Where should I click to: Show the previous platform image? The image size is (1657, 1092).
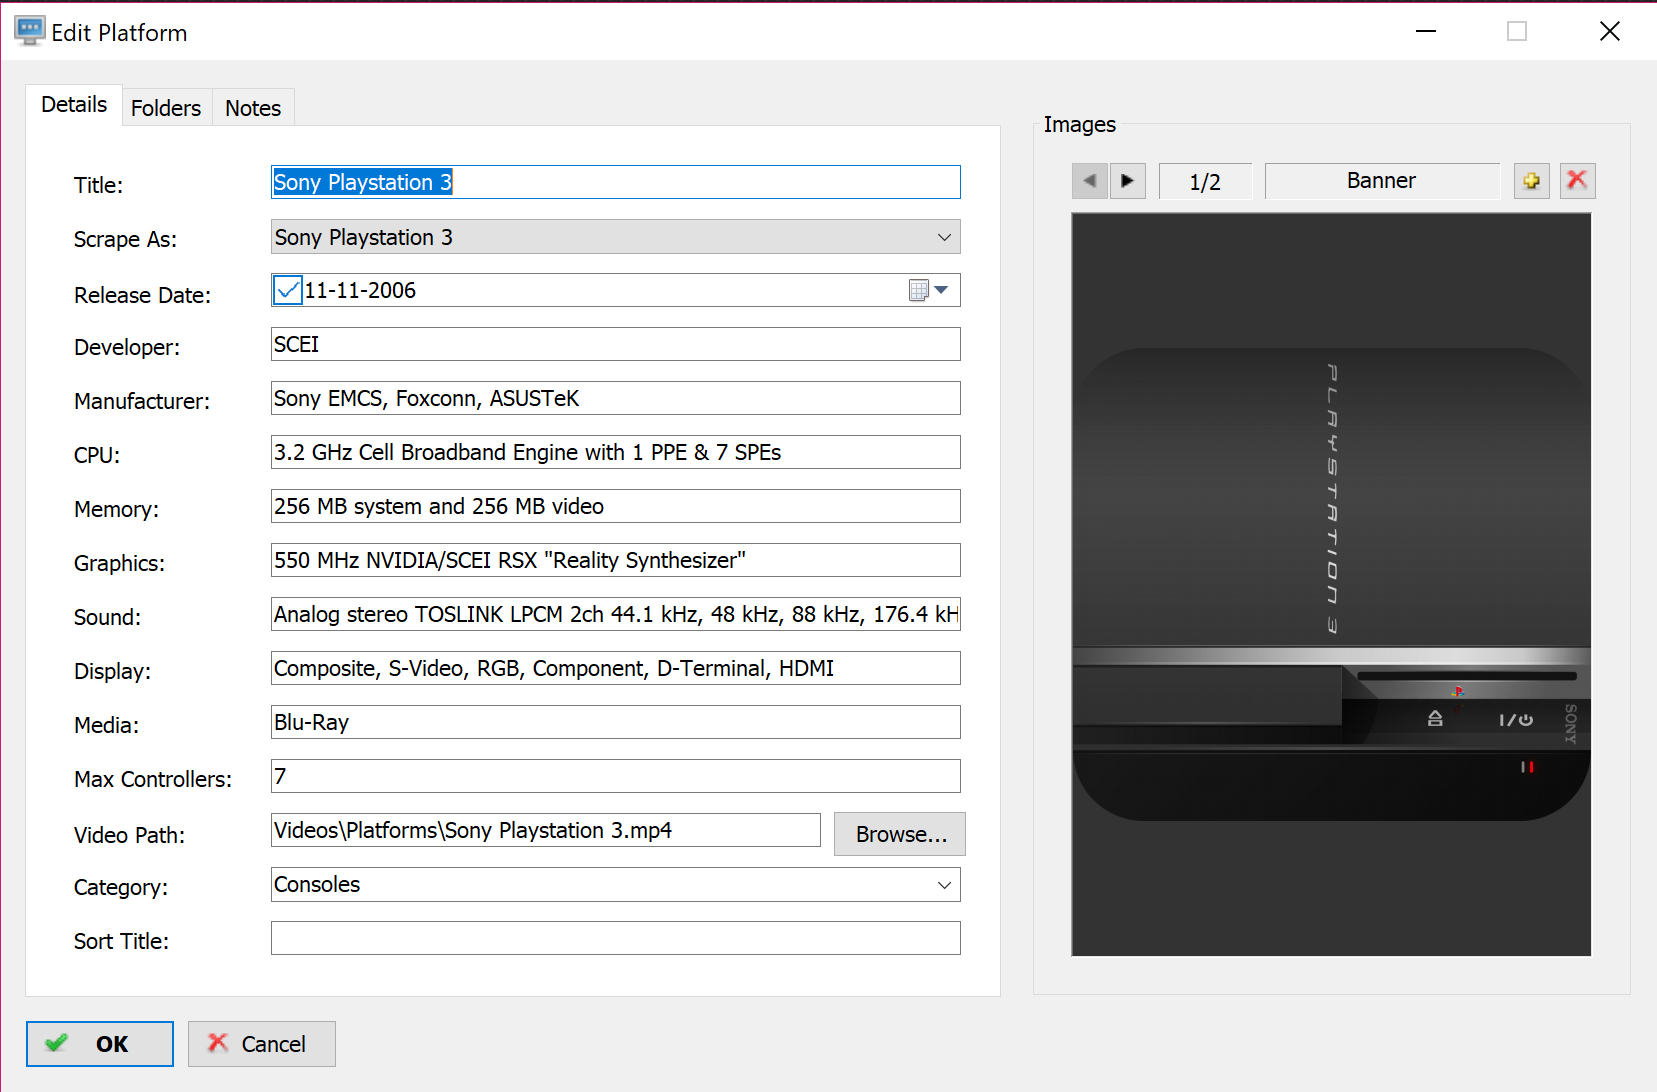[x=1089, y=181]
